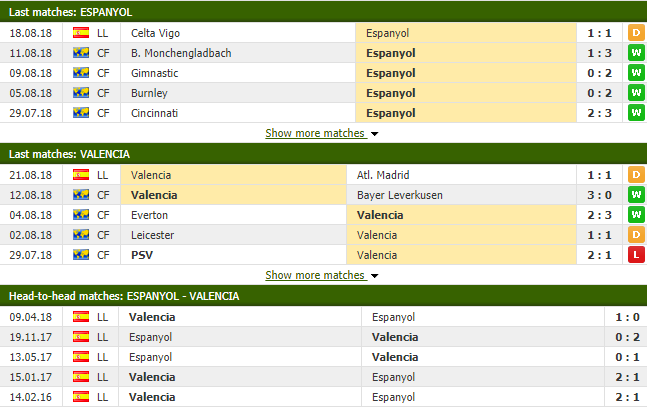The width and height of the screenshot is (651, 408).
Task: Click the green W badge for Everton match
Action: click(636, 215)
